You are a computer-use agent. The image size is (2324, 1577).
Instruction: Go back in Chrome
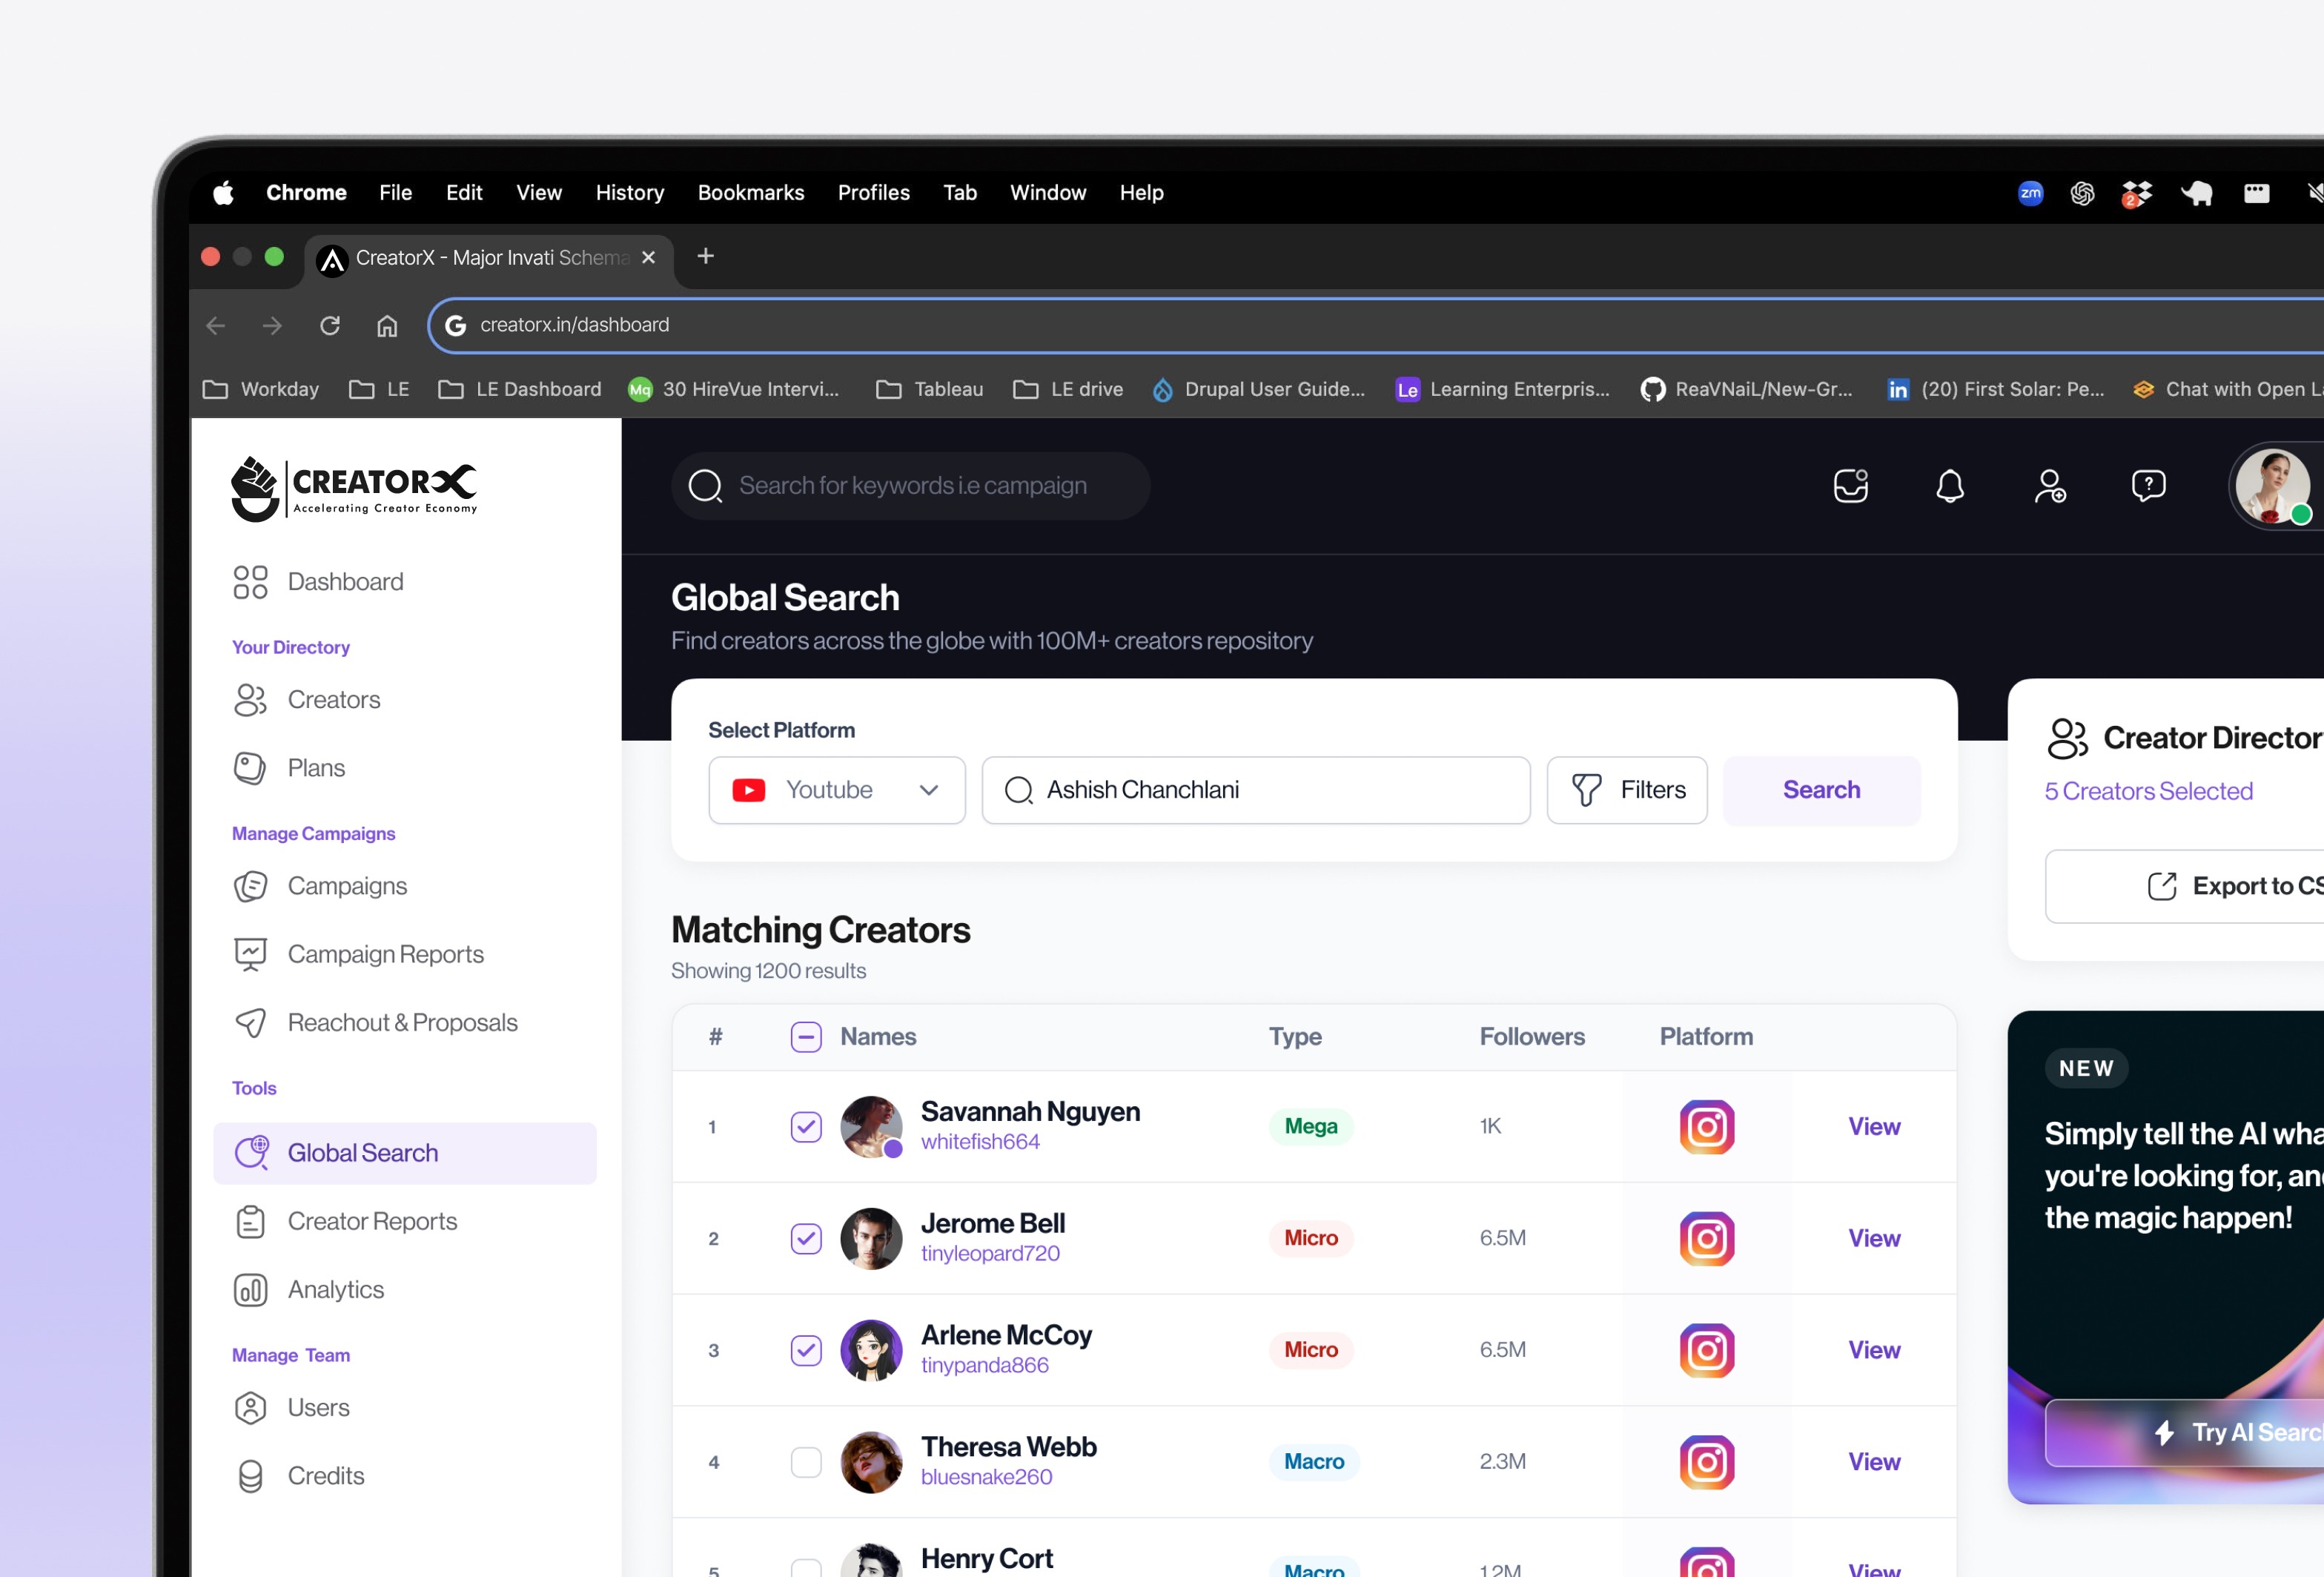[x=215, y=326]
